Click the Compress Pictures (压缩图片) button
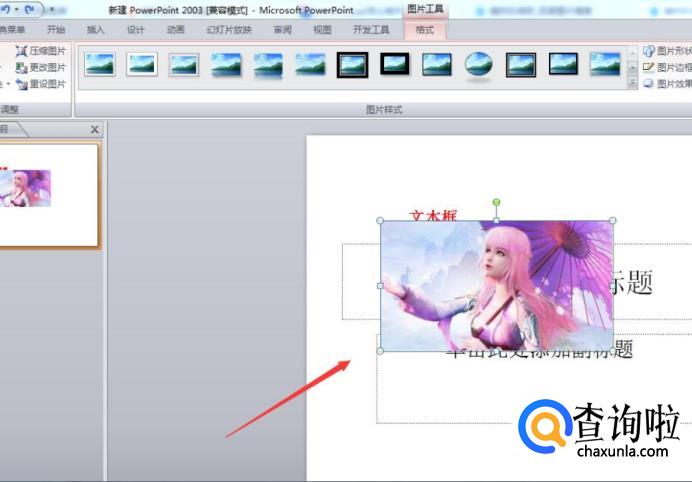Screen dimensions: 692x482 (x=41, y=51)
